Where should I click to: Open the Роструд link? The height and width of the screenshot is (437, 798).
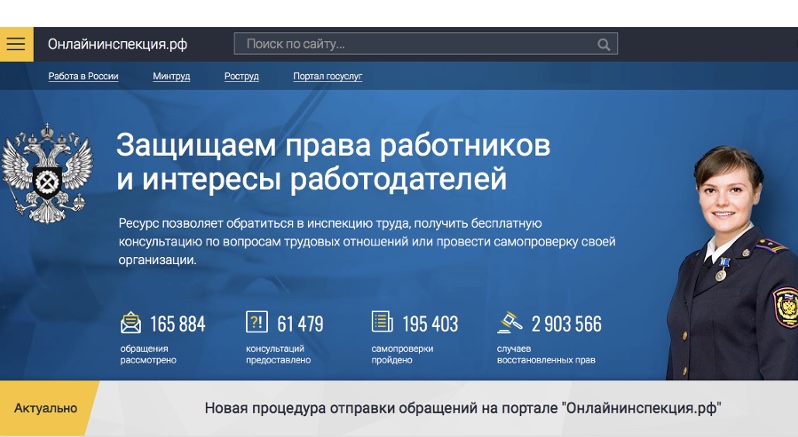pyautogui.click(x=241, y=76)
